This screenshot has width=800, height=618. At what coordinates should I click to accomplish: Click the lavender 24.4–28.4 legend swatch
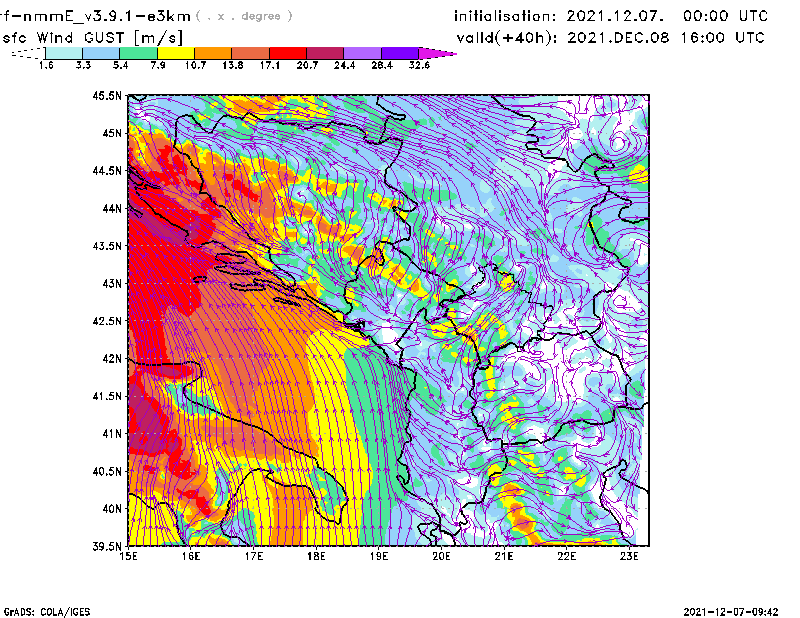pyautogui.click(x=363, y=53)
